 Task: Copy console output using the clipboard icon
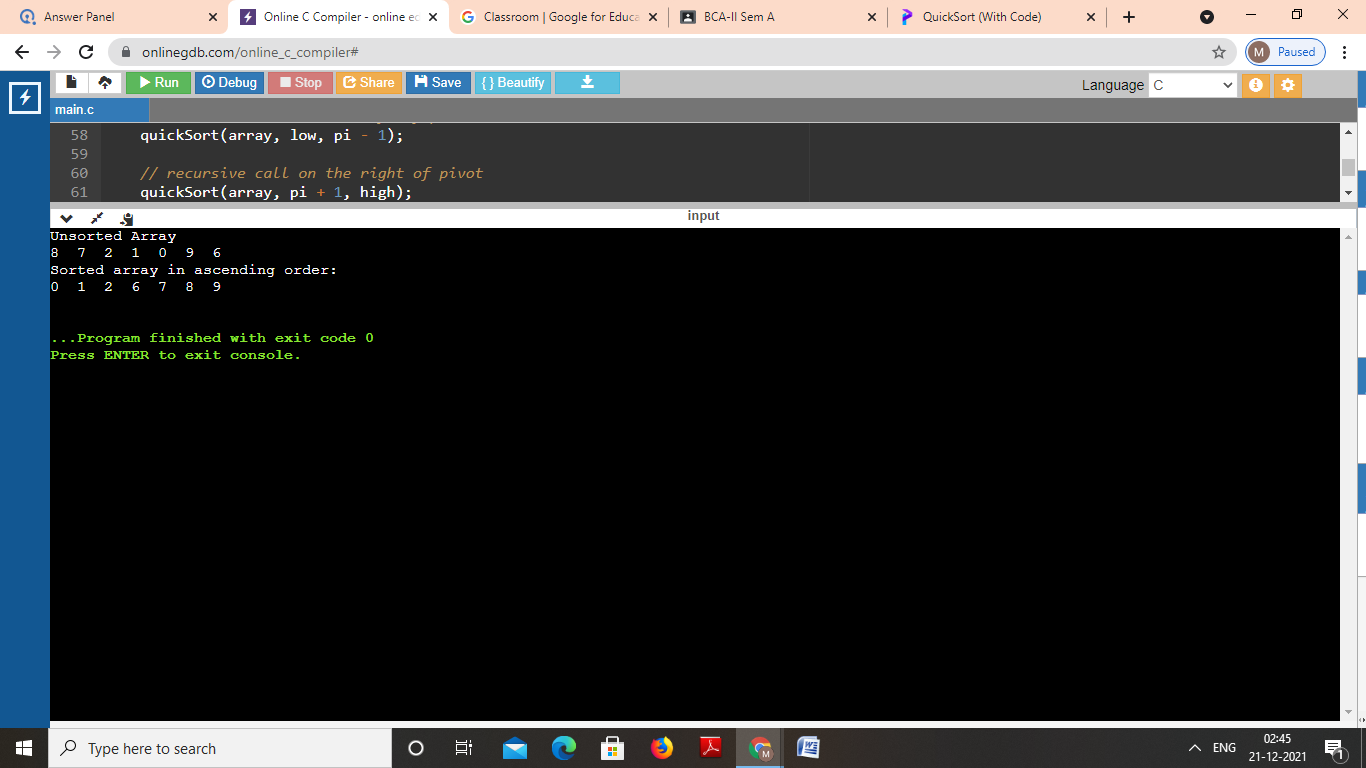(126, 218)
